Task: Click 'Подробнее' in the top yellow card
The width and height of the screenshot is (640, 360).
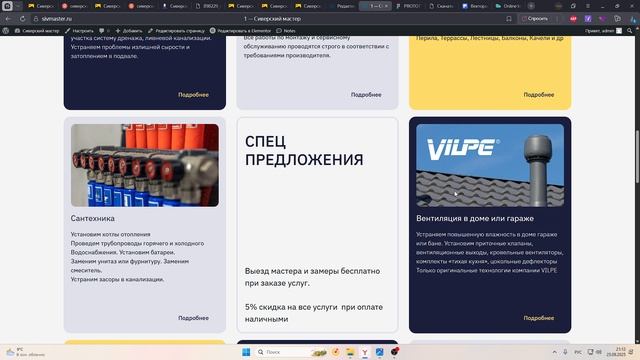Action: coord(539,94)
